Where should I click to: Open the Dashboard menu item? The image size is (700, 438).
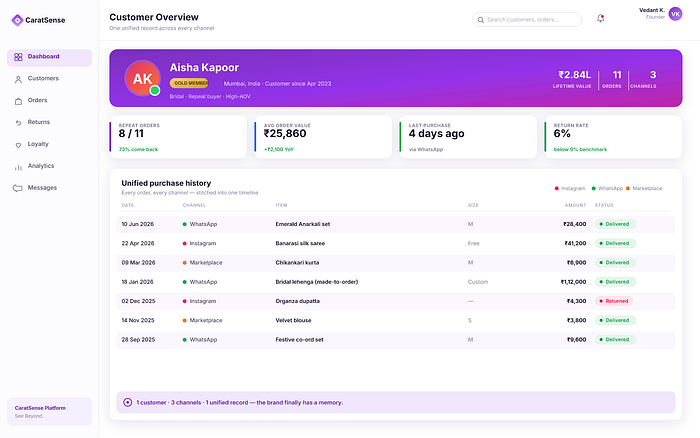[x=50, y=57]
